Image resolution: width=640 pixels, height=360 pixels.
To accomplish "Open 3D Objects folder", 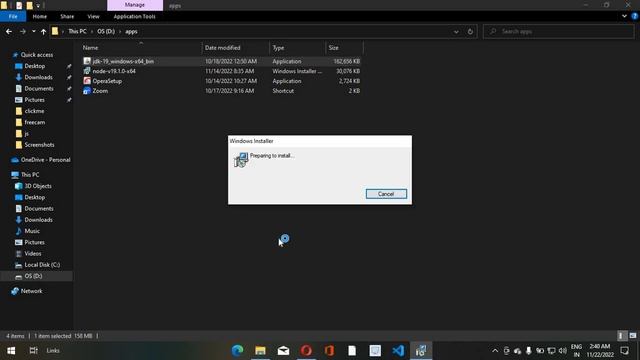I will 38,186.
